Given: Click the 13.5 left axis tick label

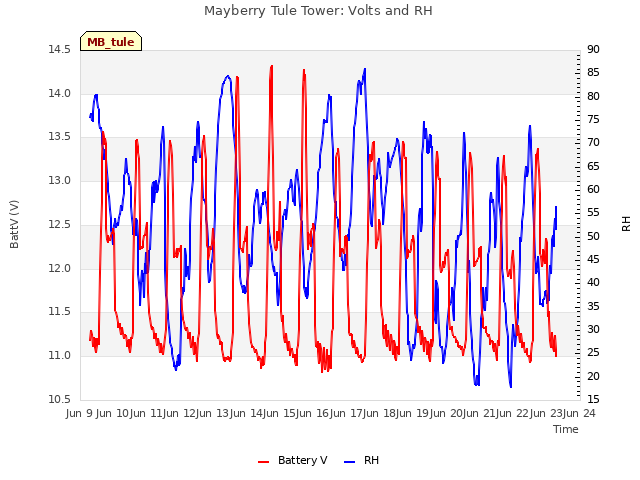Looking at the screenshot, I should (x=60, y=137).
